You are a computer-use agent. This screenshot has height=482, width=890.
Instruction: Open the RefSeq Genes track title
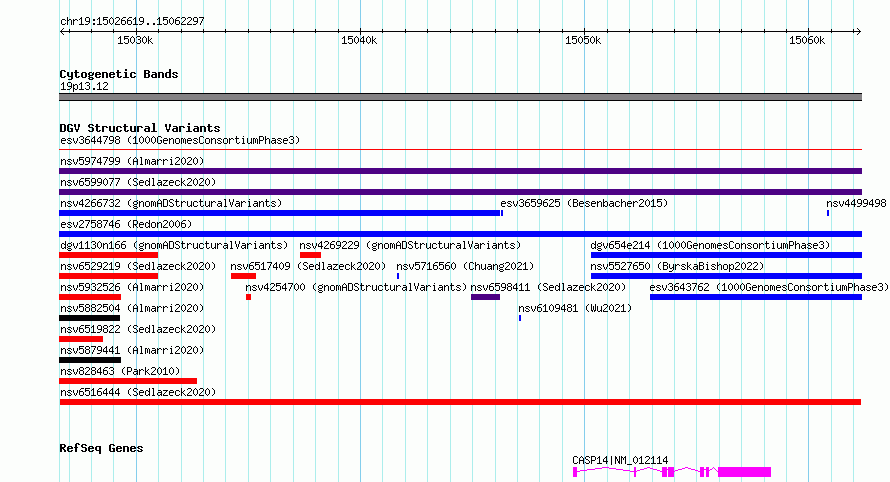coord(102,448)
